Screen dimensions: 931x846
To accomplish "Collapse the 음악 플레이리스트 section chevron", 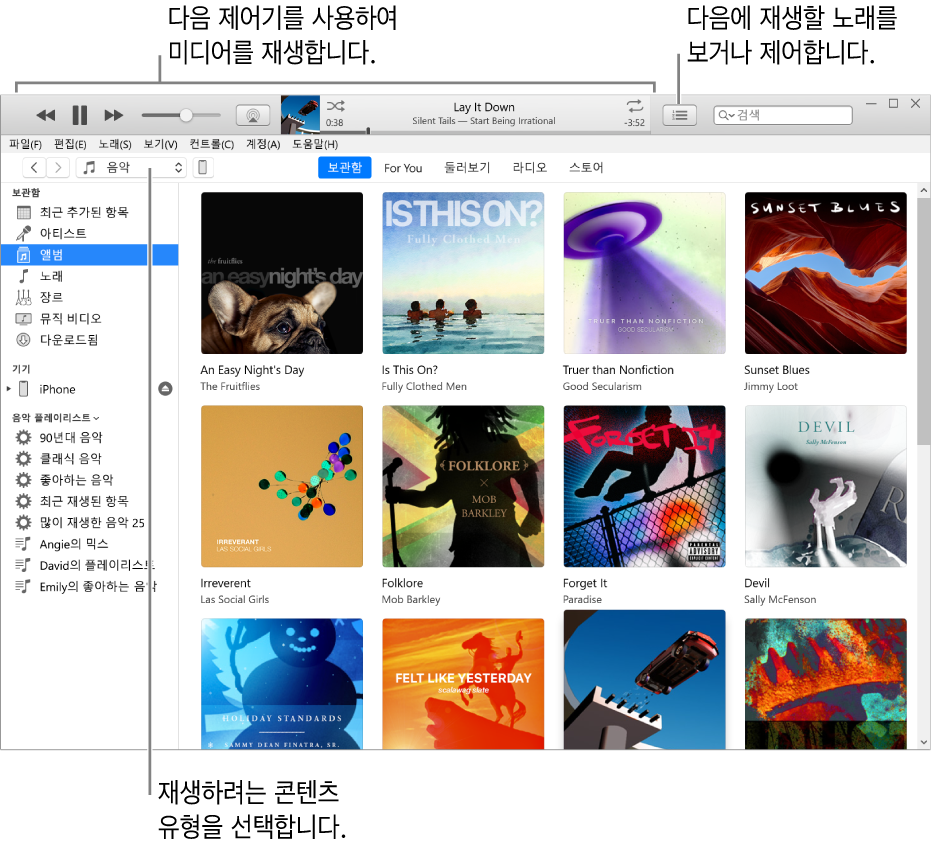I will (x=96, y=419).
